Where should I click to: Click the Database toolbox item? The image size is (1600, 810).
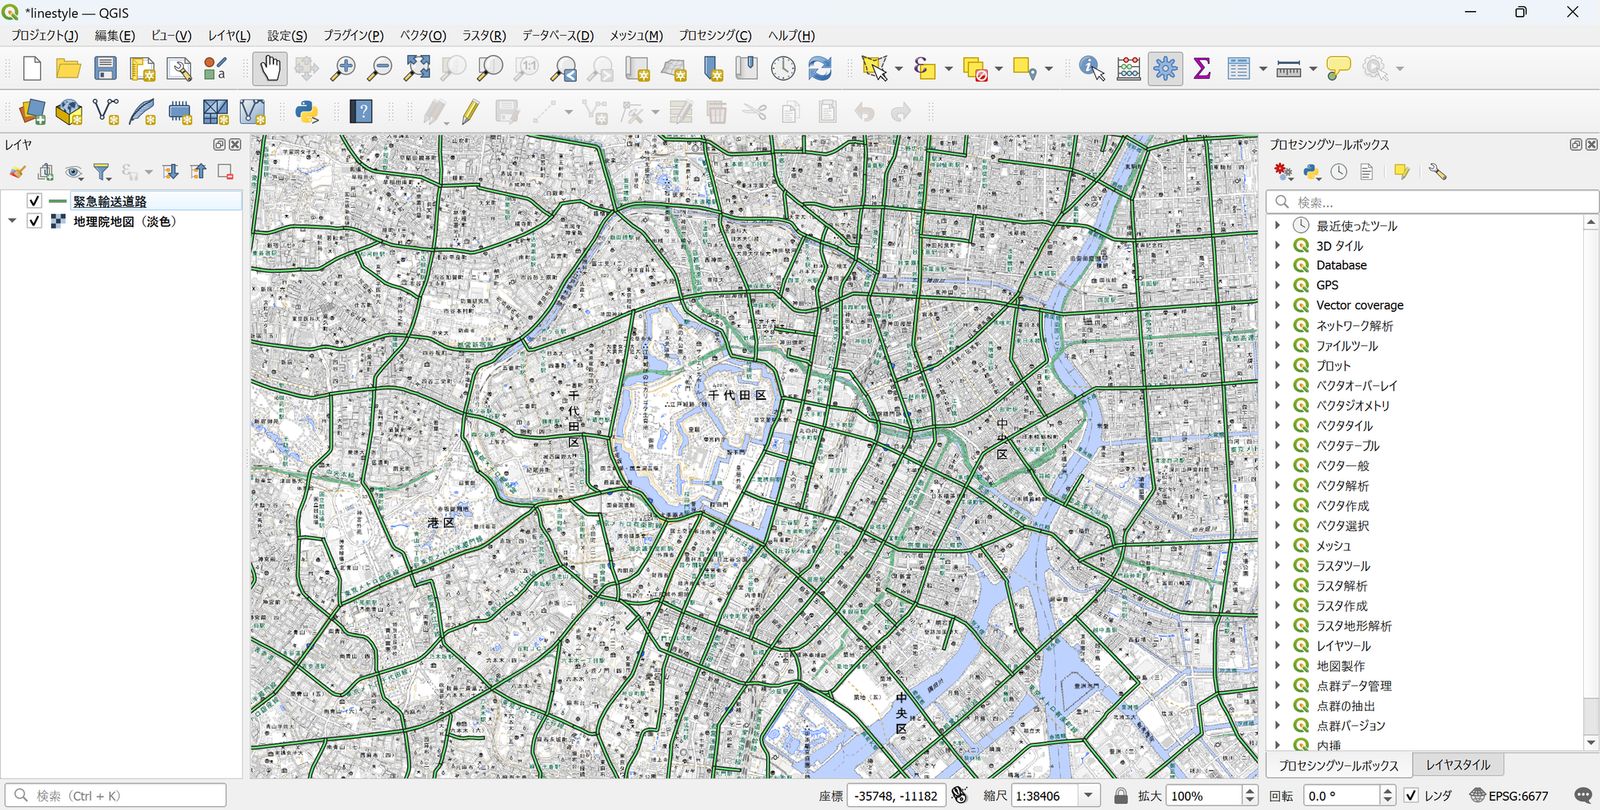point(1341,265)
